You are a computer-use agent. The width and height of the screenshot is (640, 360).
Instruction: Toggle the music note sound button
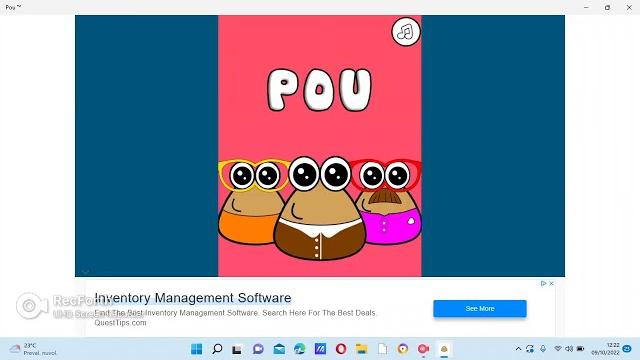click(x=406, y=31)
